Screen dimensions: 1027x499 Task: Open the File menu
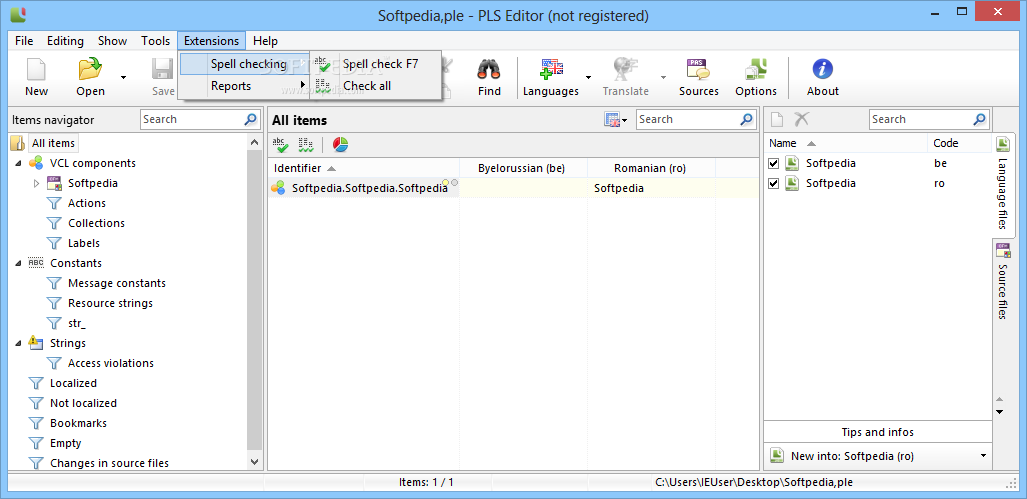pos(24,41)
